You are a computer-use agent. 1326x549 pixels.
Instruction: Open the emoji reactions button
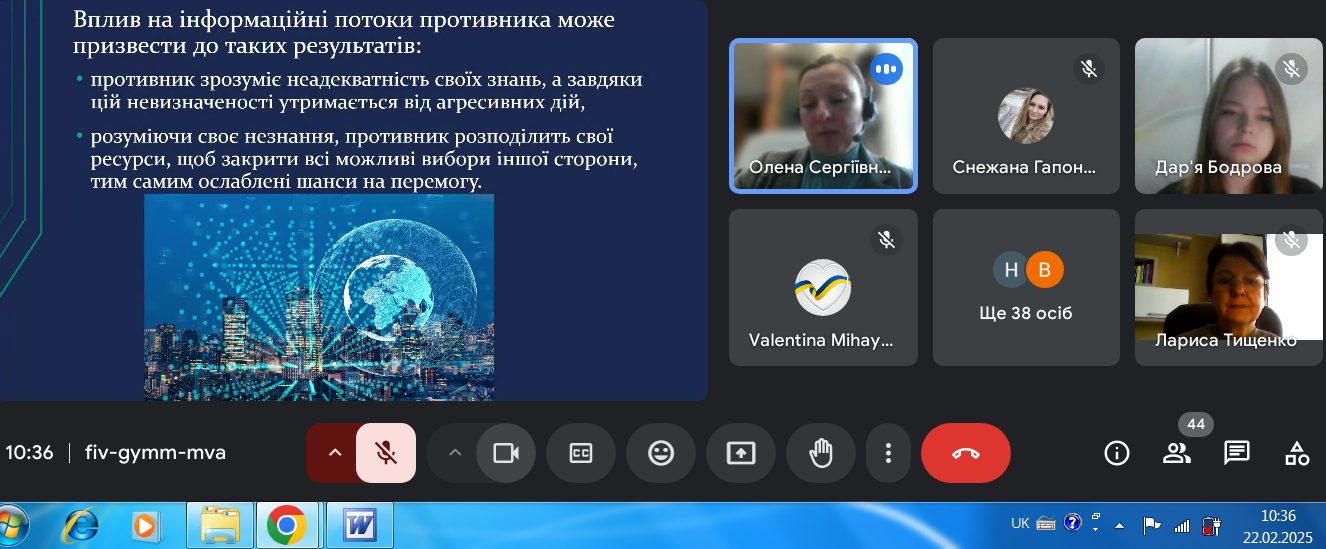pos(661,453)
